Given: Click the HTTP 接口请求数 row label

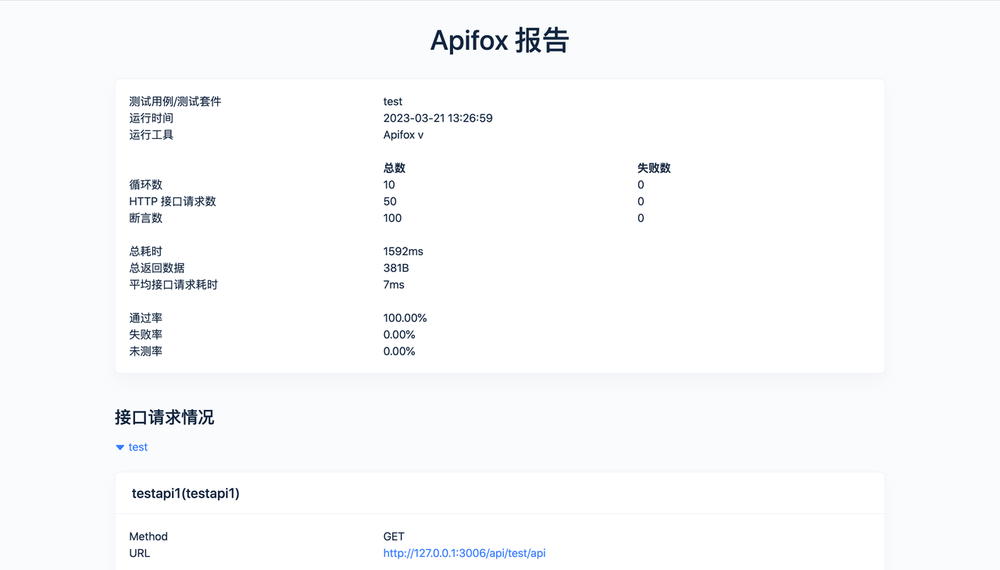Looking at the screenshot, I should click(172, 201).
